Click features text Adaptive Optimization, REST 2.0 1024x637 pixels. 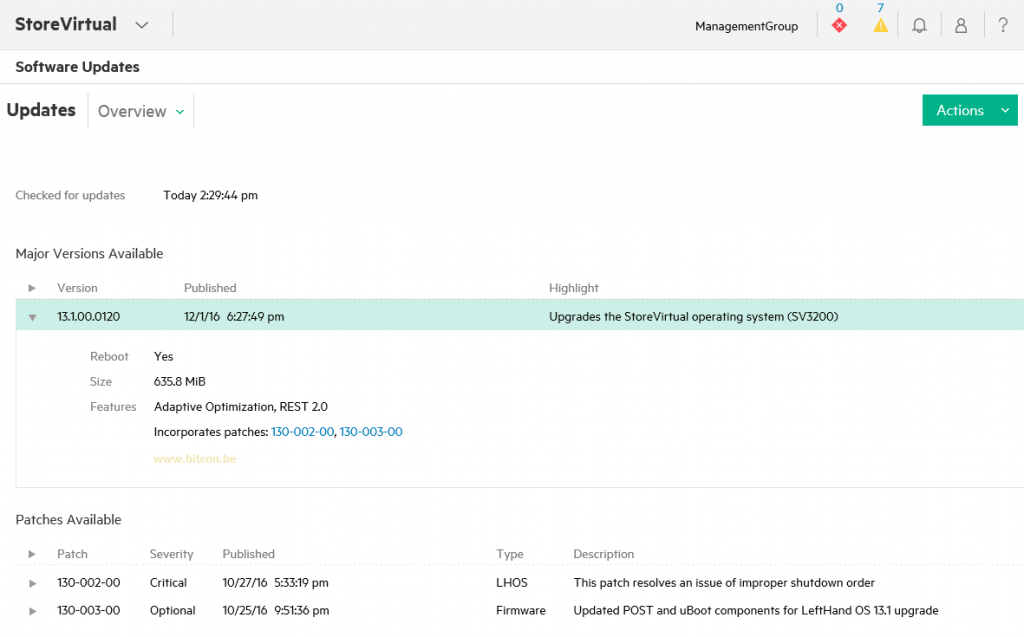(240, 407)
